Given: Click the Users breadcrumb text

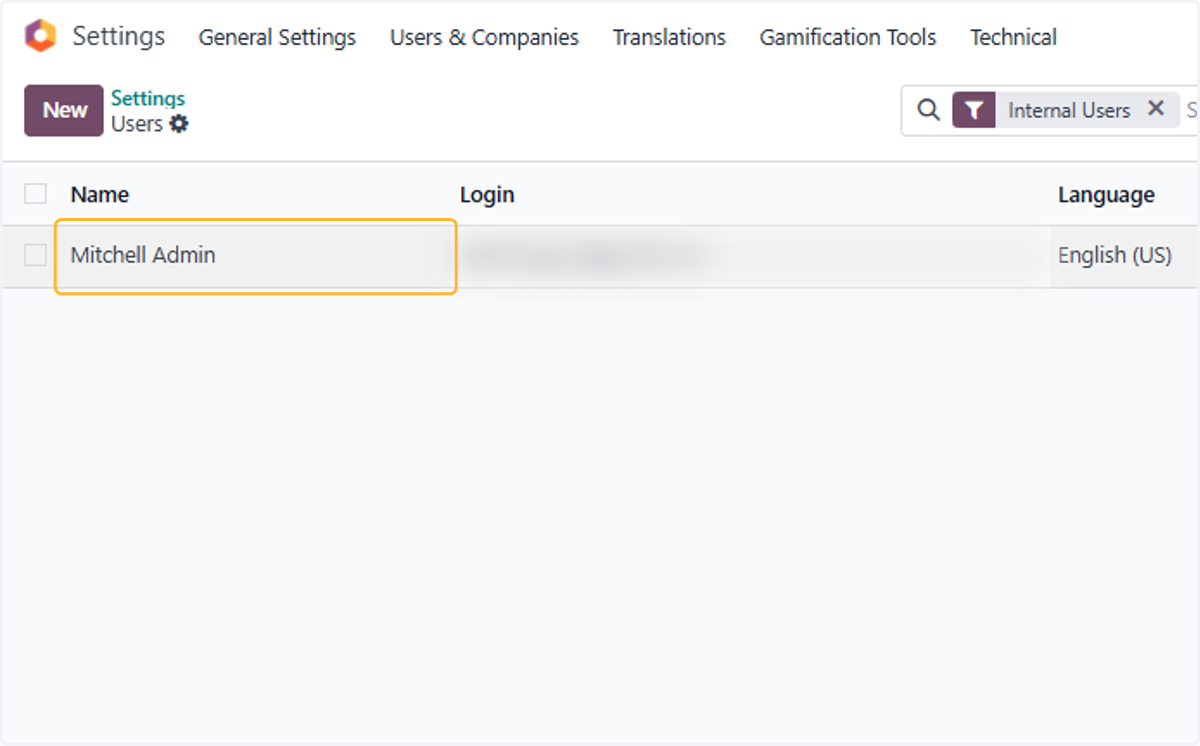Looking at the screenshot, I should pos(137,124).
